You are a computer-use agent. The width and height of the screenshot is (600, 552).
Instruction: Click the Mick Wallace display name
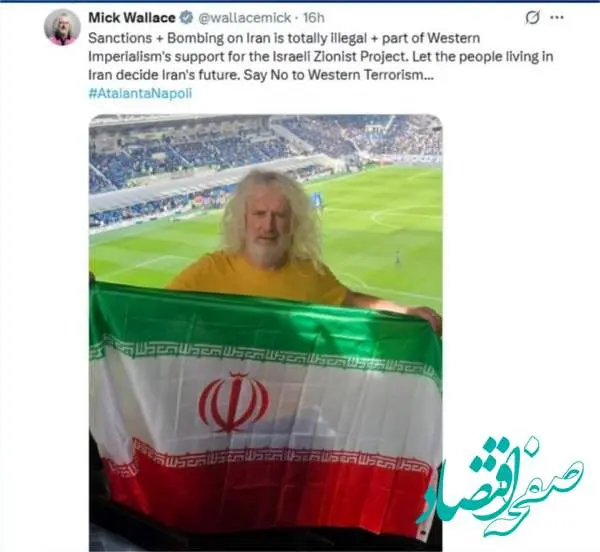(x=132, y=18)
